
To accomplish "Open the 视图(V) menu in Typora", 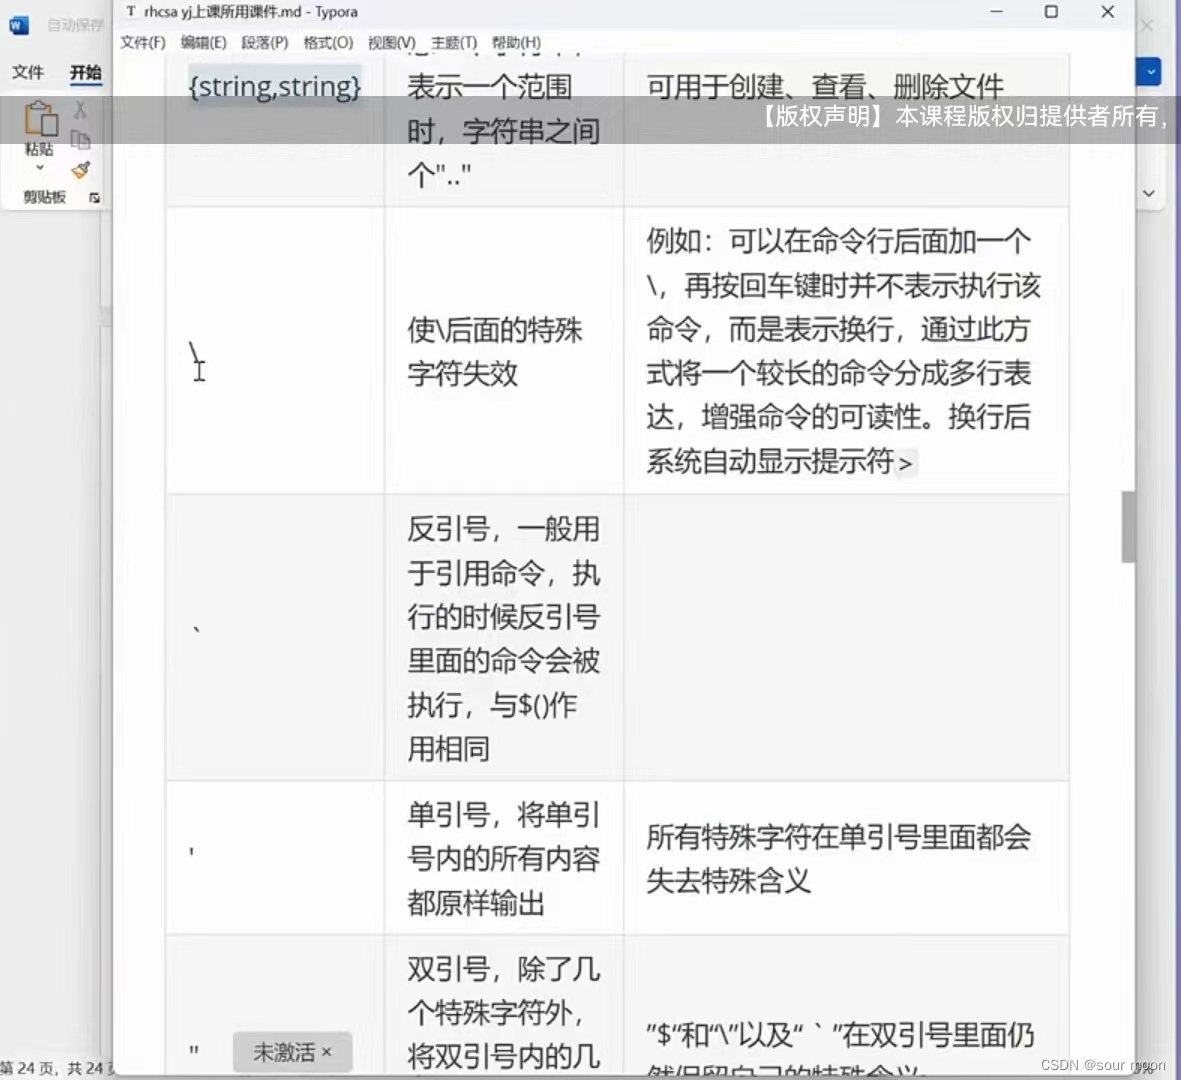I will tap(392, 42).
